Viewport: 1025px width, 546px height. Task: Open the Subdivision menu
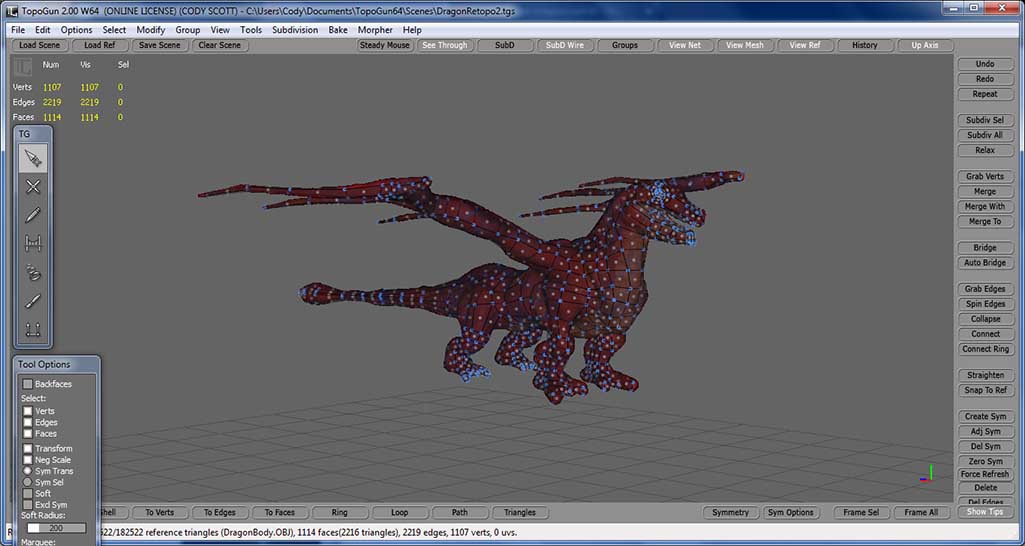tap(295, 30)
